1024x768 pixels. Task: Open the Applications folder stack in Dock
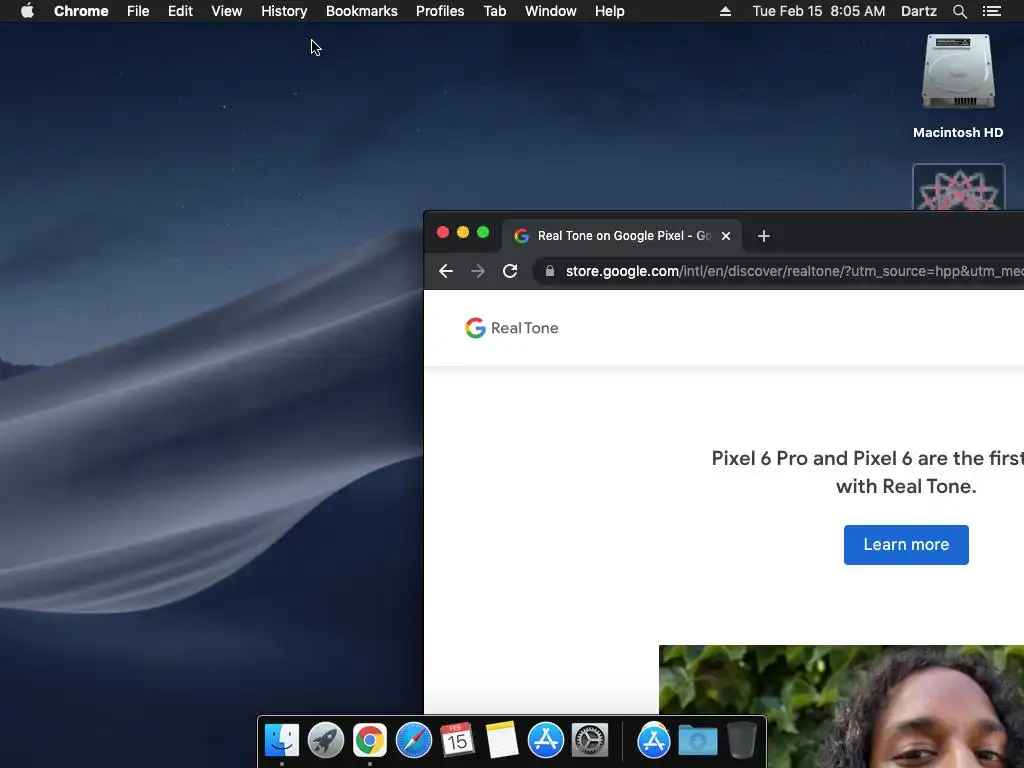point(654,740)
